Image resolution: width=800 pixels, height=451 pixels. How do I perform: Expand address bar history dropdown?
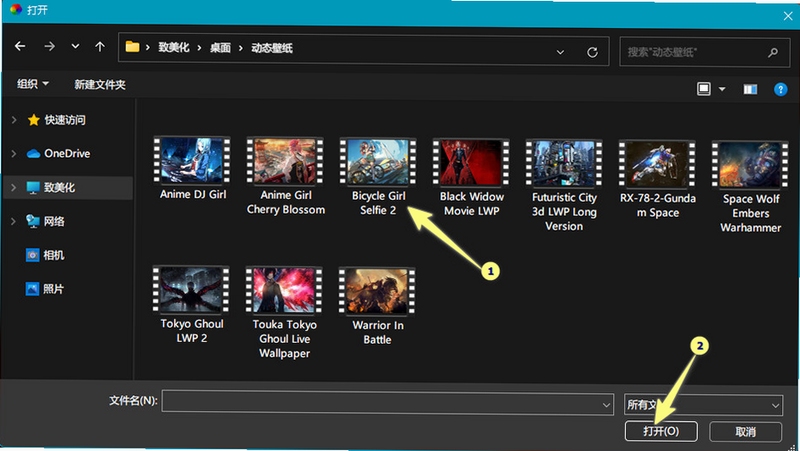(x=560, y=52)
